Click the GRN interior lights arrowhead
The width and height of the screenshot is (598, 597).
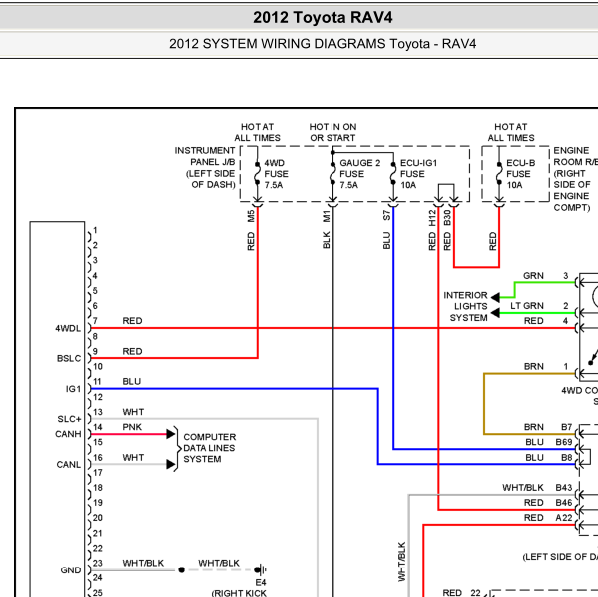495,297
